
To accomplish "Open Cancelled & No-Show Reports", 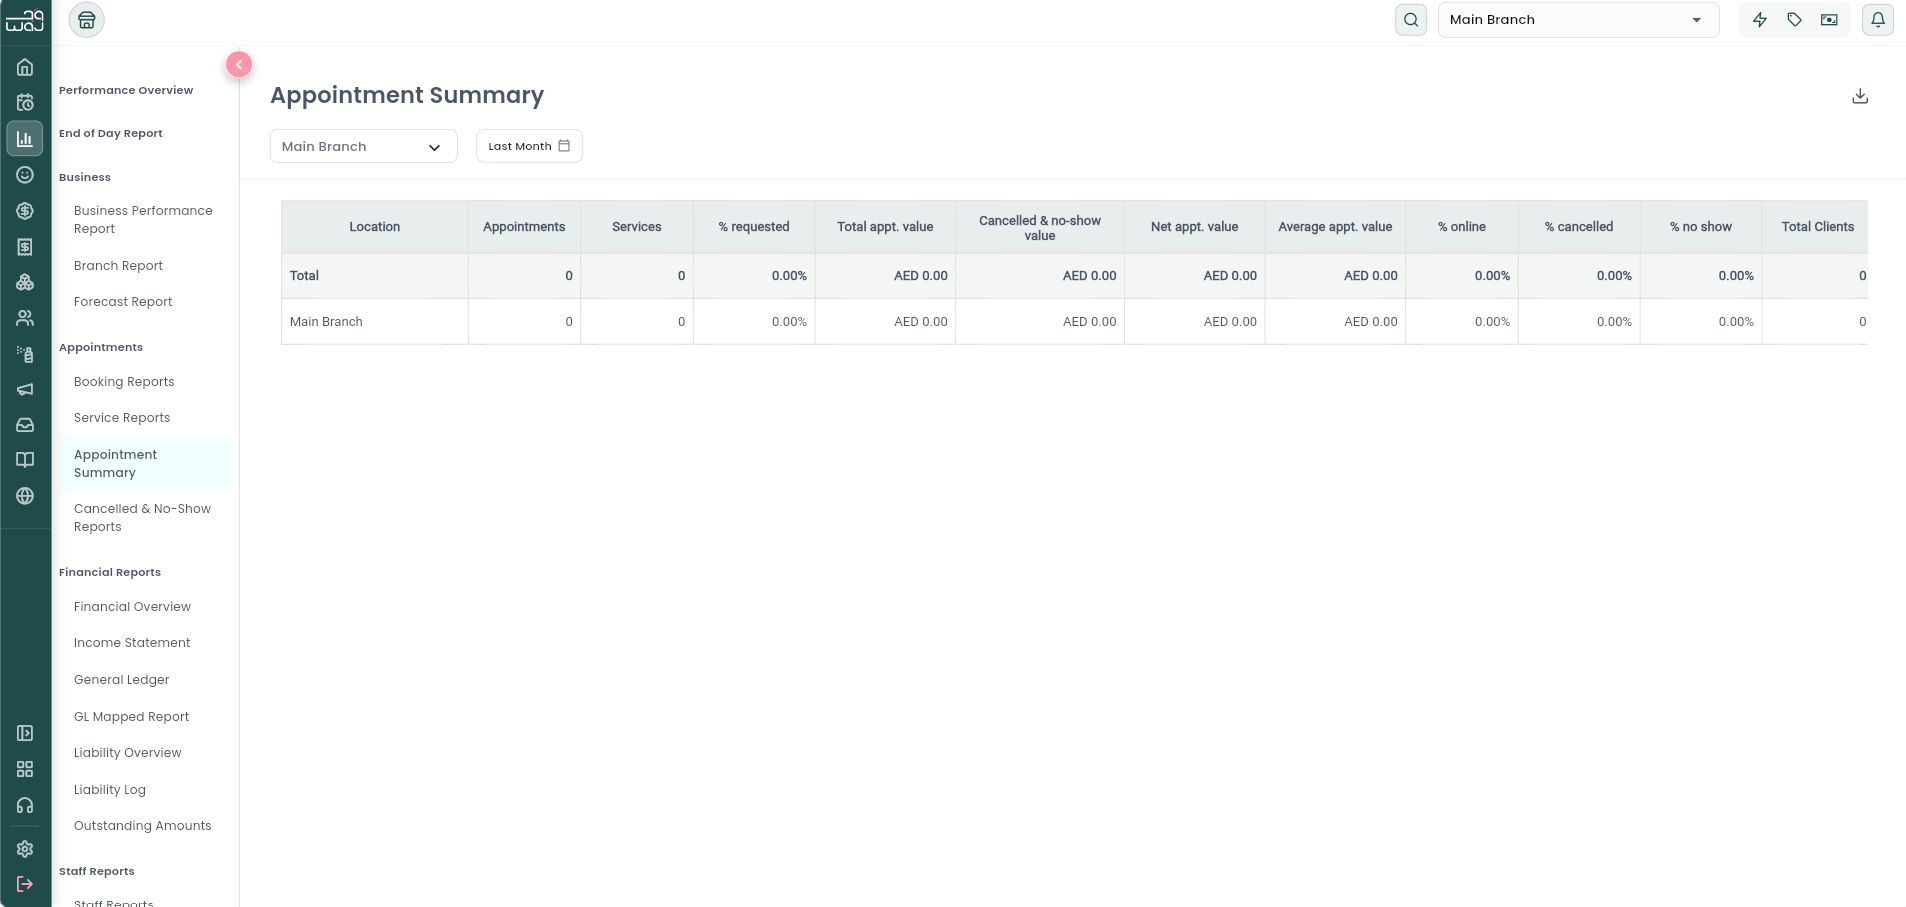I will tap(143, 518).
